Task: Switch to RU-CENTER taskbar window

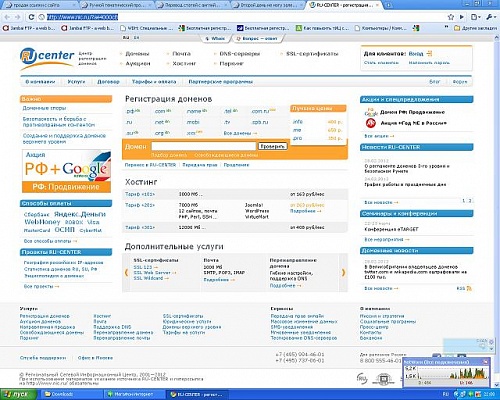Action: [196, 394]
